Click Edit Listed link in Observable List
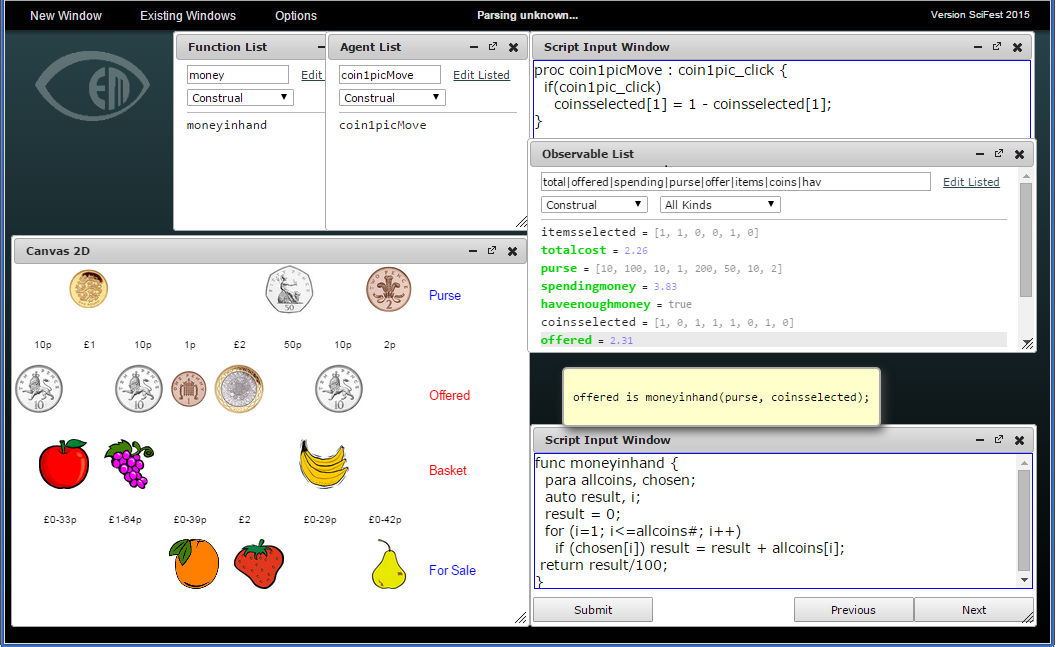The width and height of the screenshot is (1059, 647). tap(971, 182)
